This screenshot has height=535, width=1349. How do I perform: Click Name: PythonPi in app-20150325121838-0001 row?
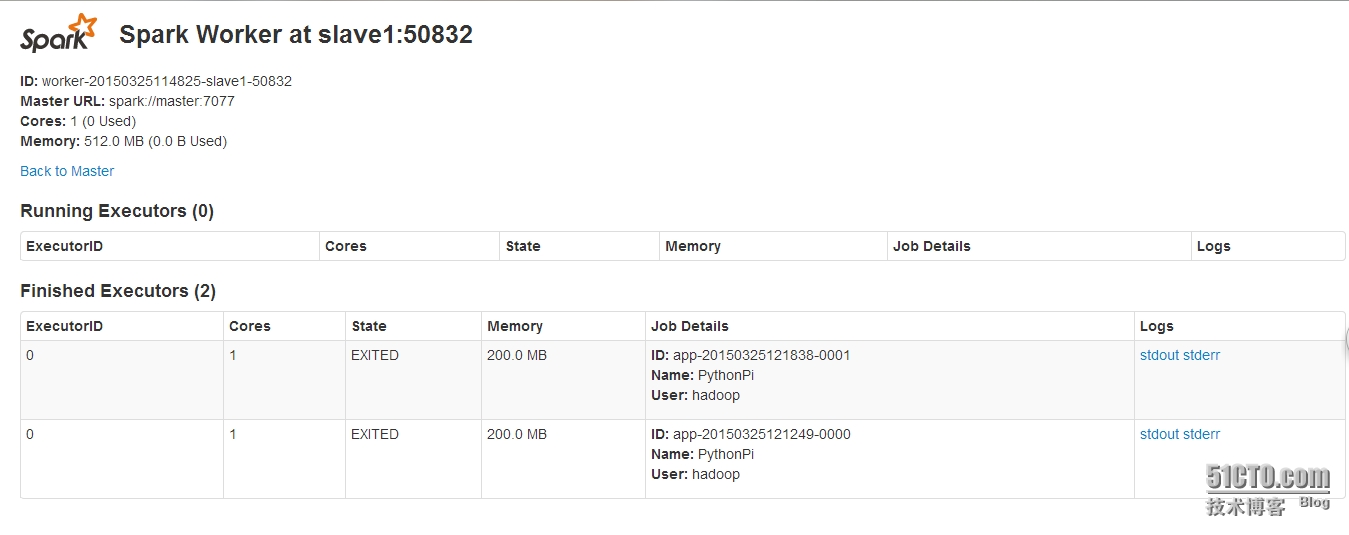click(x=703, y=375)
